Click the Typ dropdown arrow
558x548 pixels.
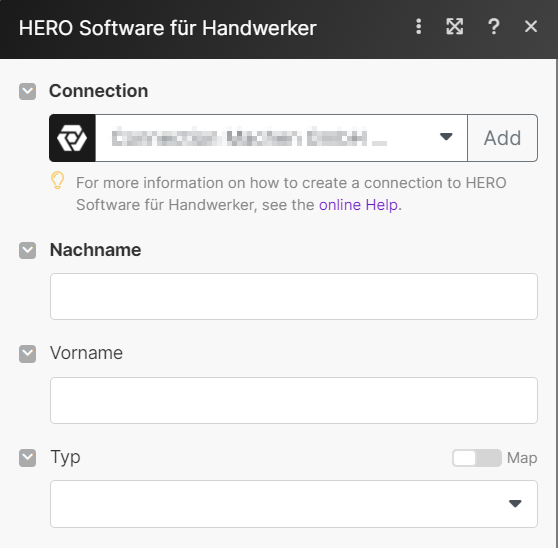click(x=515, y=504)
